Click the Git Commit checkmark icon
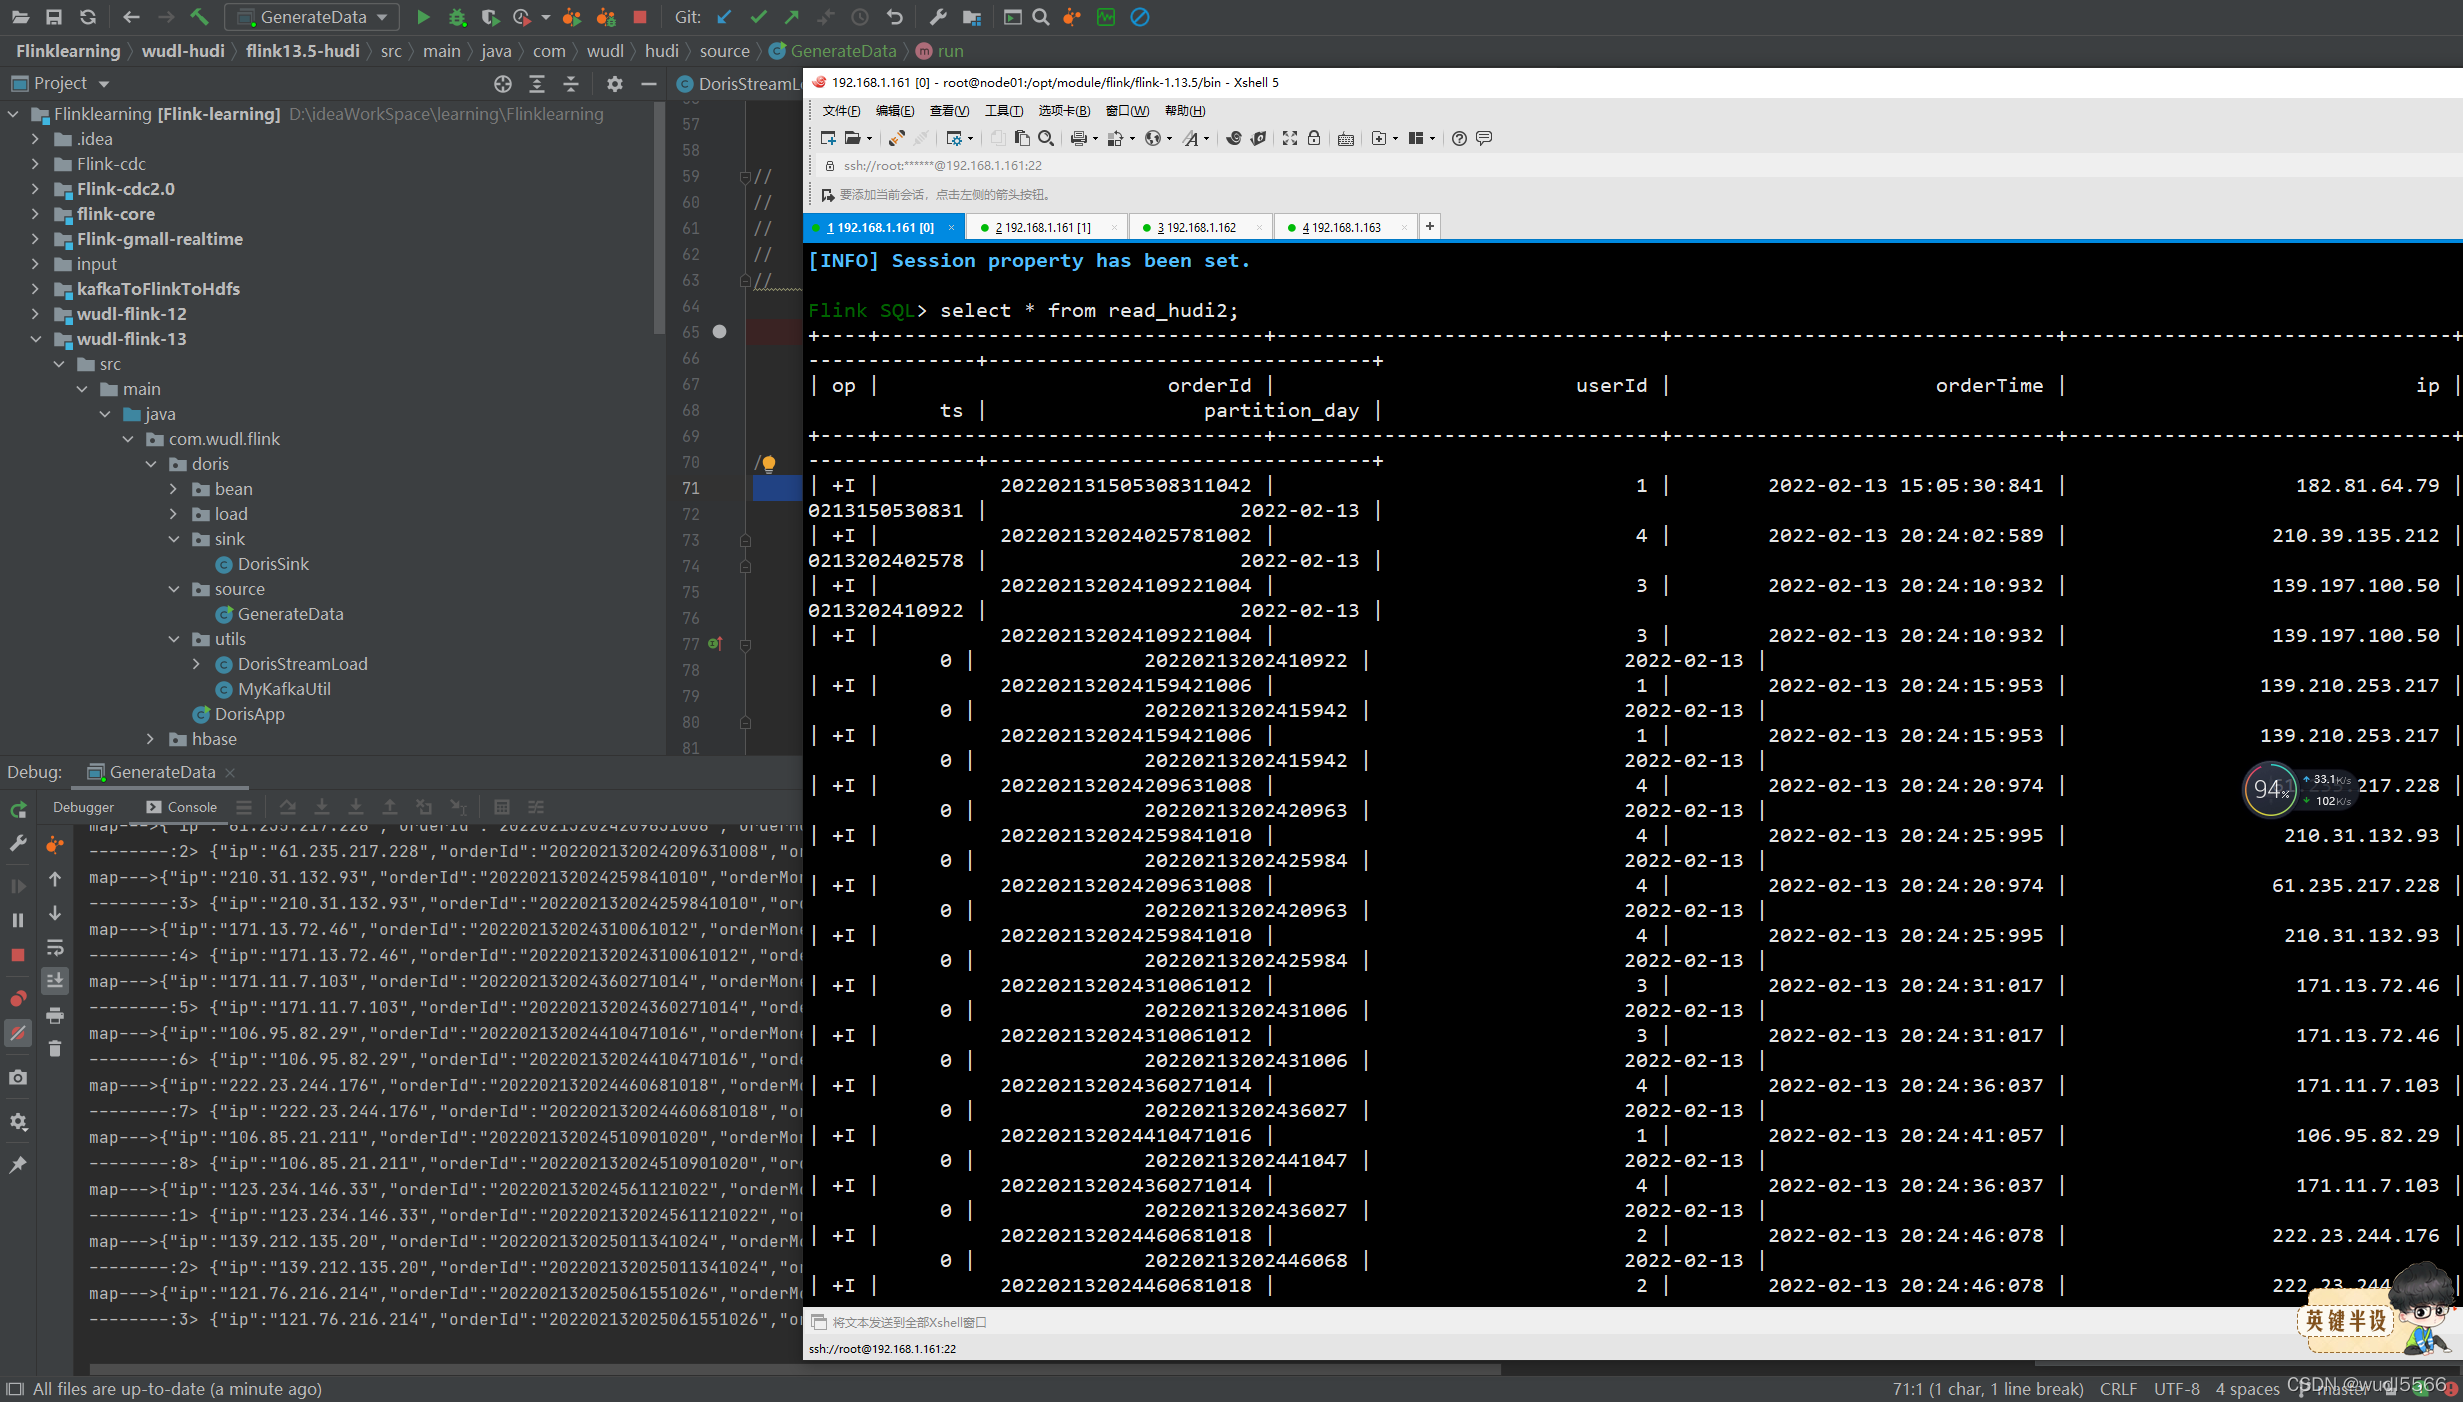This screenshot has height=1402, width=2463. (758, 17)
